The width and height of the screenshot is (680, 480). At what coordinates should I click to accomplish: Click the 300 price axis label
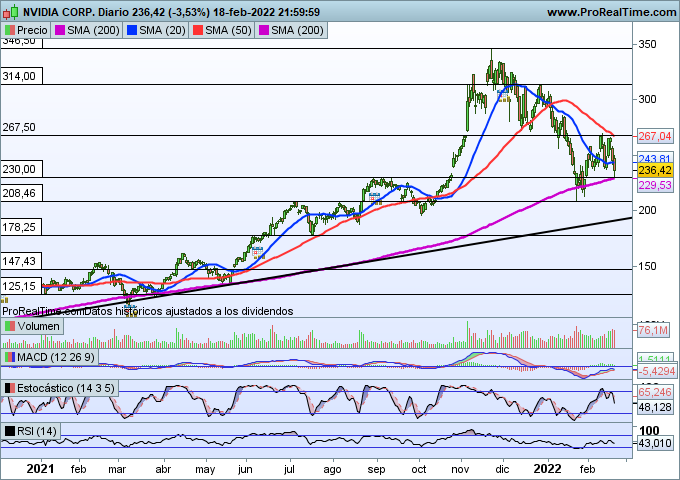point(647,99)
